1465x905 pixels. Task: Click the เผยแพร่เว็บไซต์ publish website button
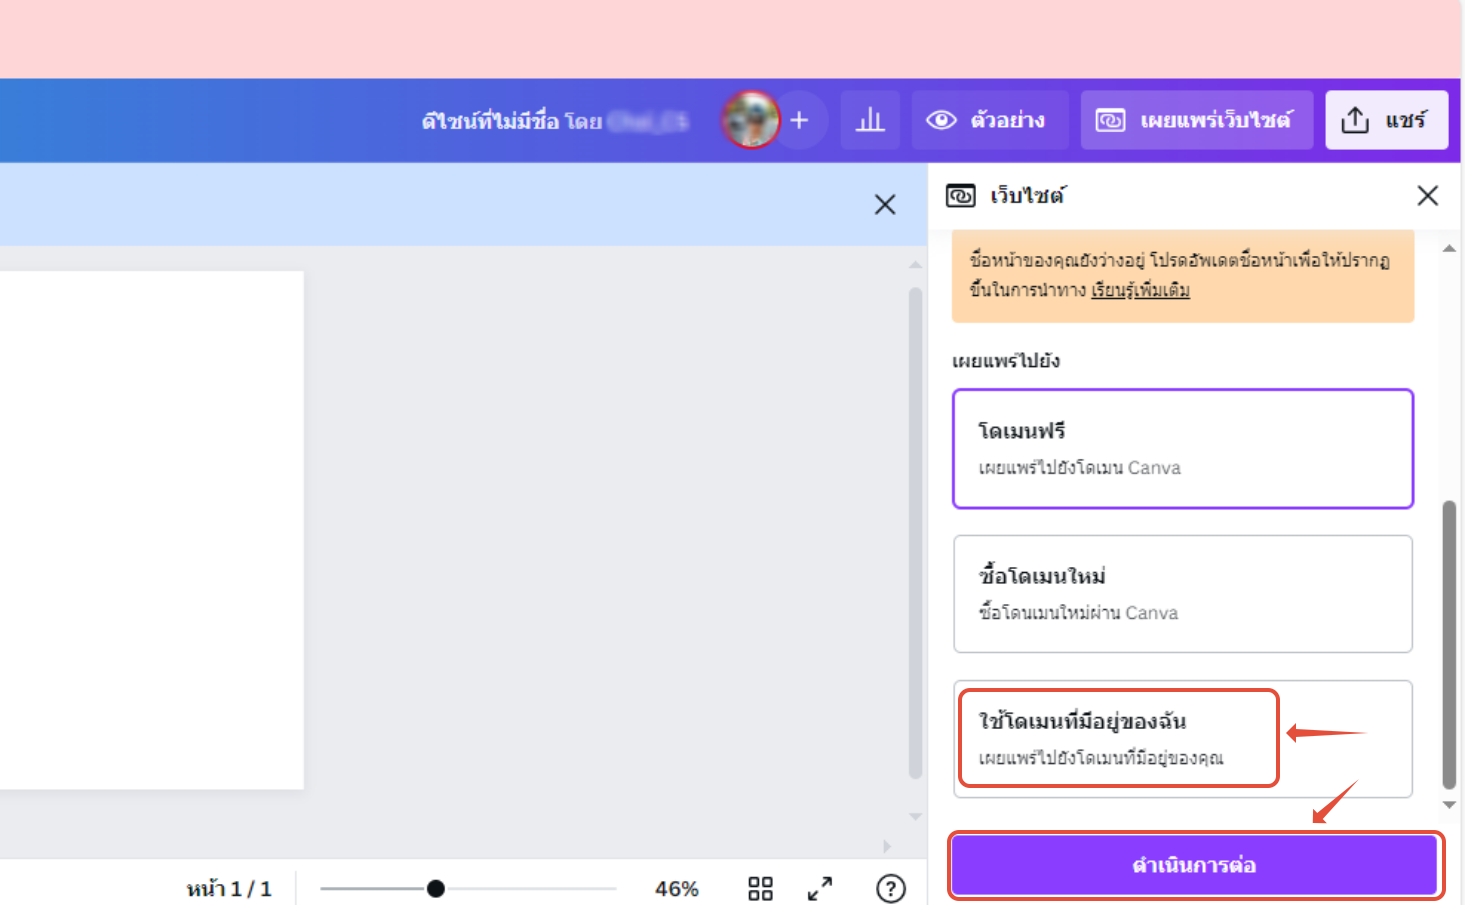click(1197, 120)
